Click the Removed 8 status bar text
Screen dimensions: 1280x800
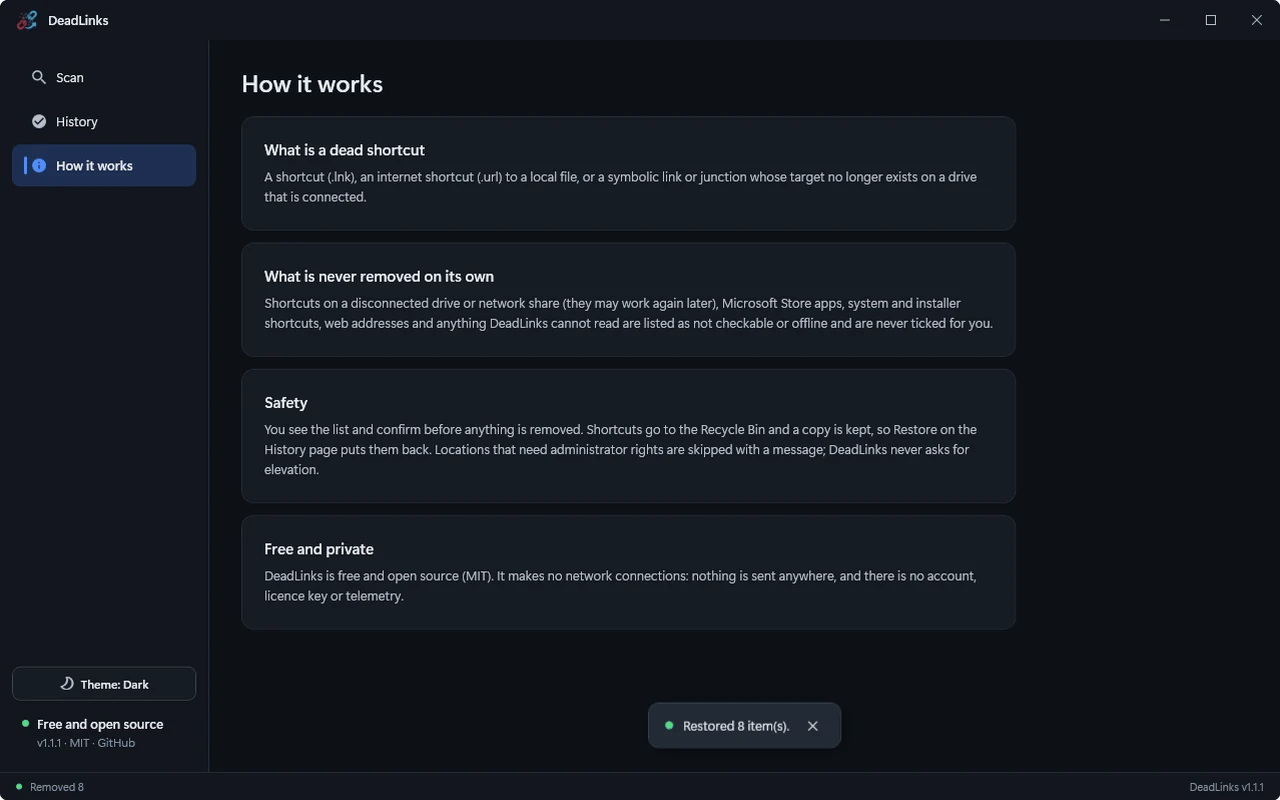click(x=57, y=787)
